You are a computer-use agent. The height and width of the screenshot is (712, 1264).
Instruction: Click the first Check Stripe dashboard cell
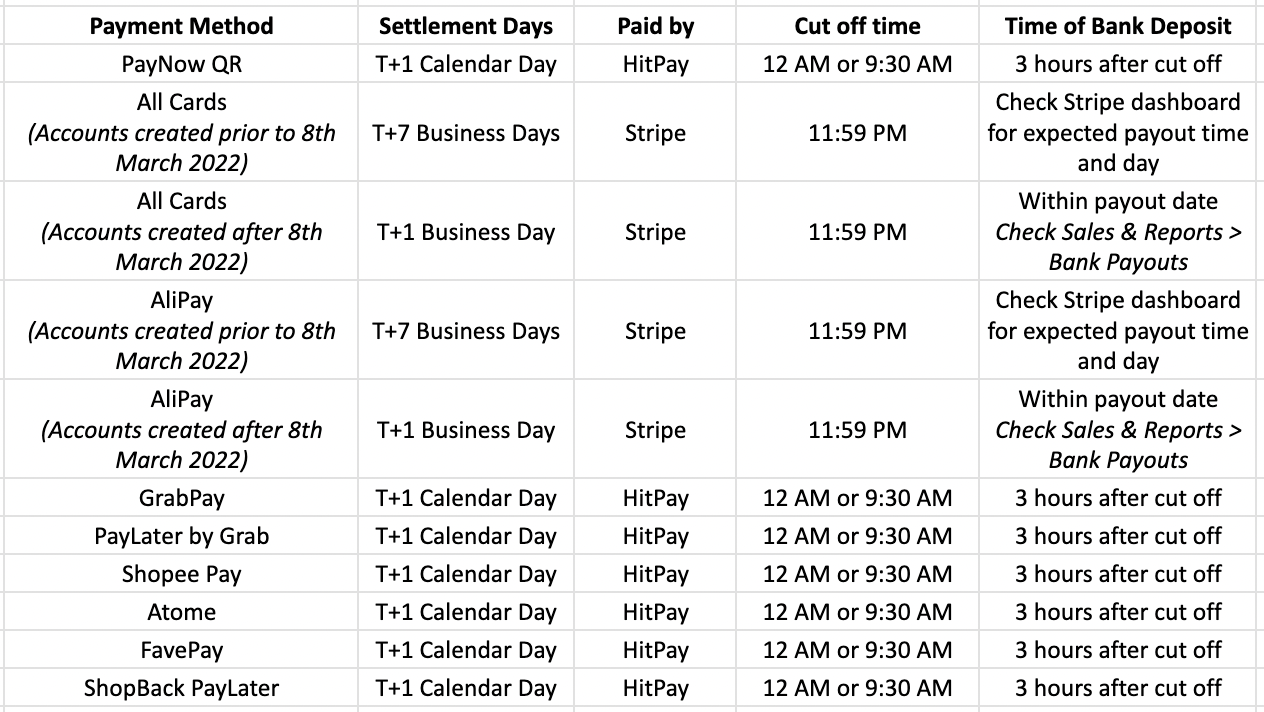click(x=1118, y=133)
